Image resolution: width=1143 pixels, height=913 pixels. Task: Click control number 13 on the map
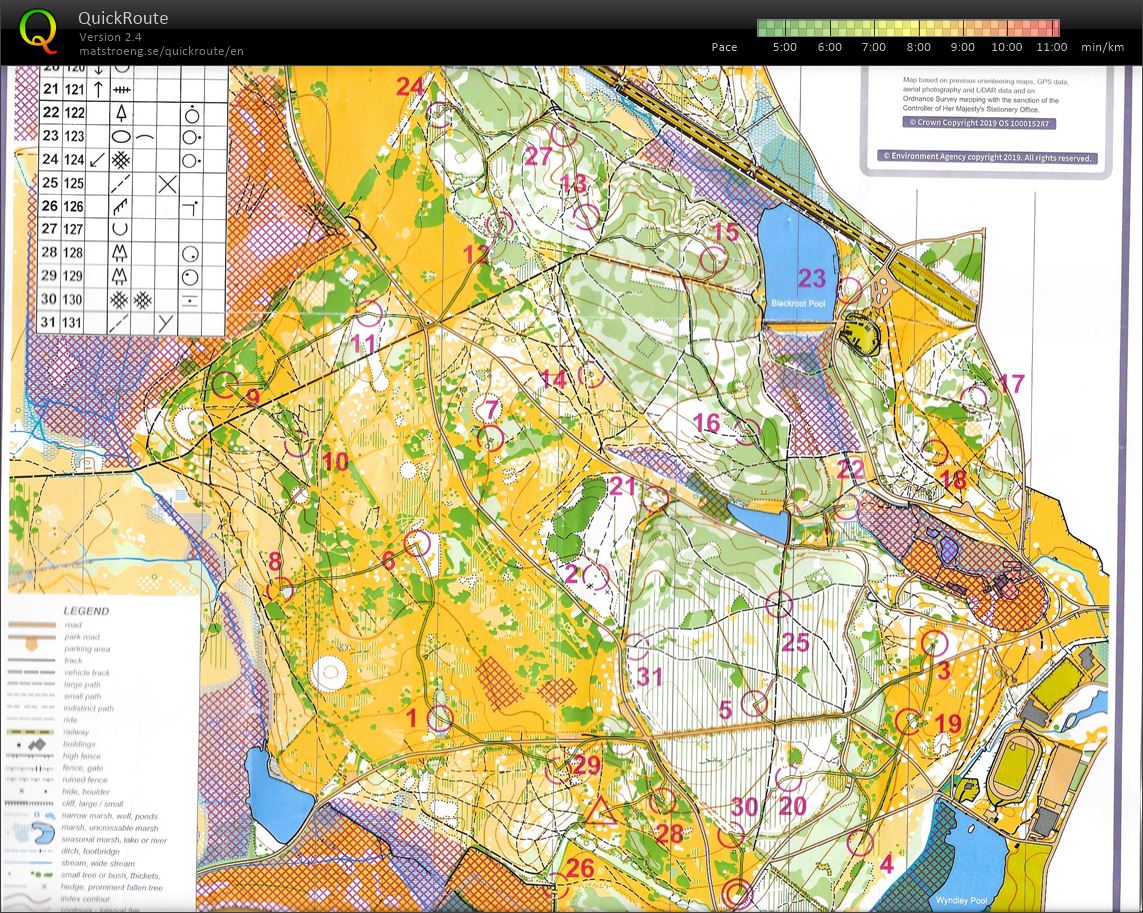pos(573,183)
